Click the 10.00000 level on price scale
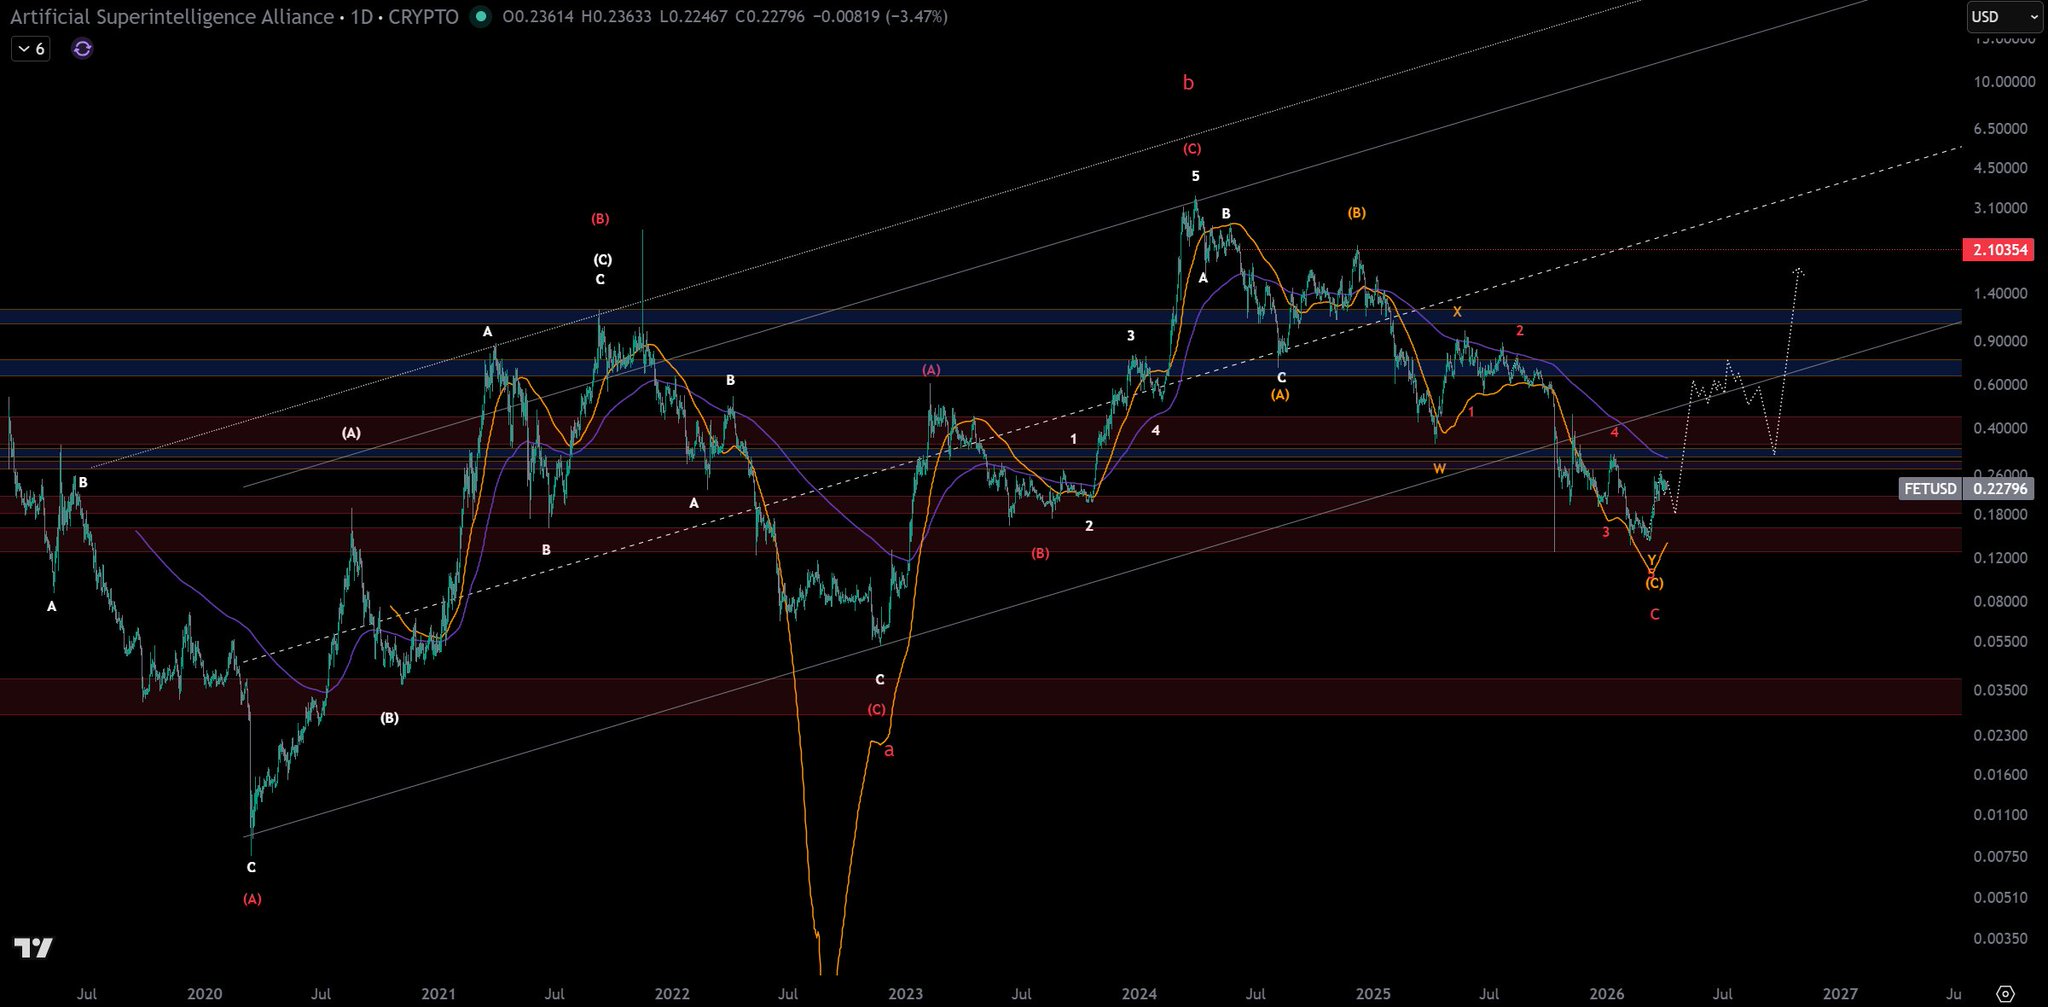This screenshot has width=2048, height=1007. click(2003, 82)
